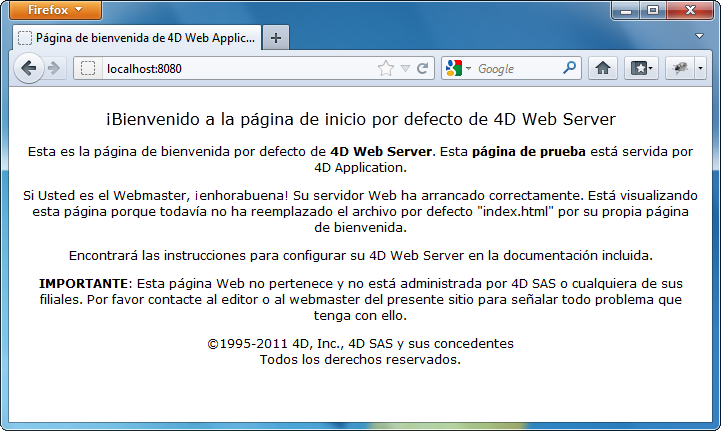Select the 4D Web Application welcome tab
This screenshot has width=721, height=431.
tap(137, 38)
